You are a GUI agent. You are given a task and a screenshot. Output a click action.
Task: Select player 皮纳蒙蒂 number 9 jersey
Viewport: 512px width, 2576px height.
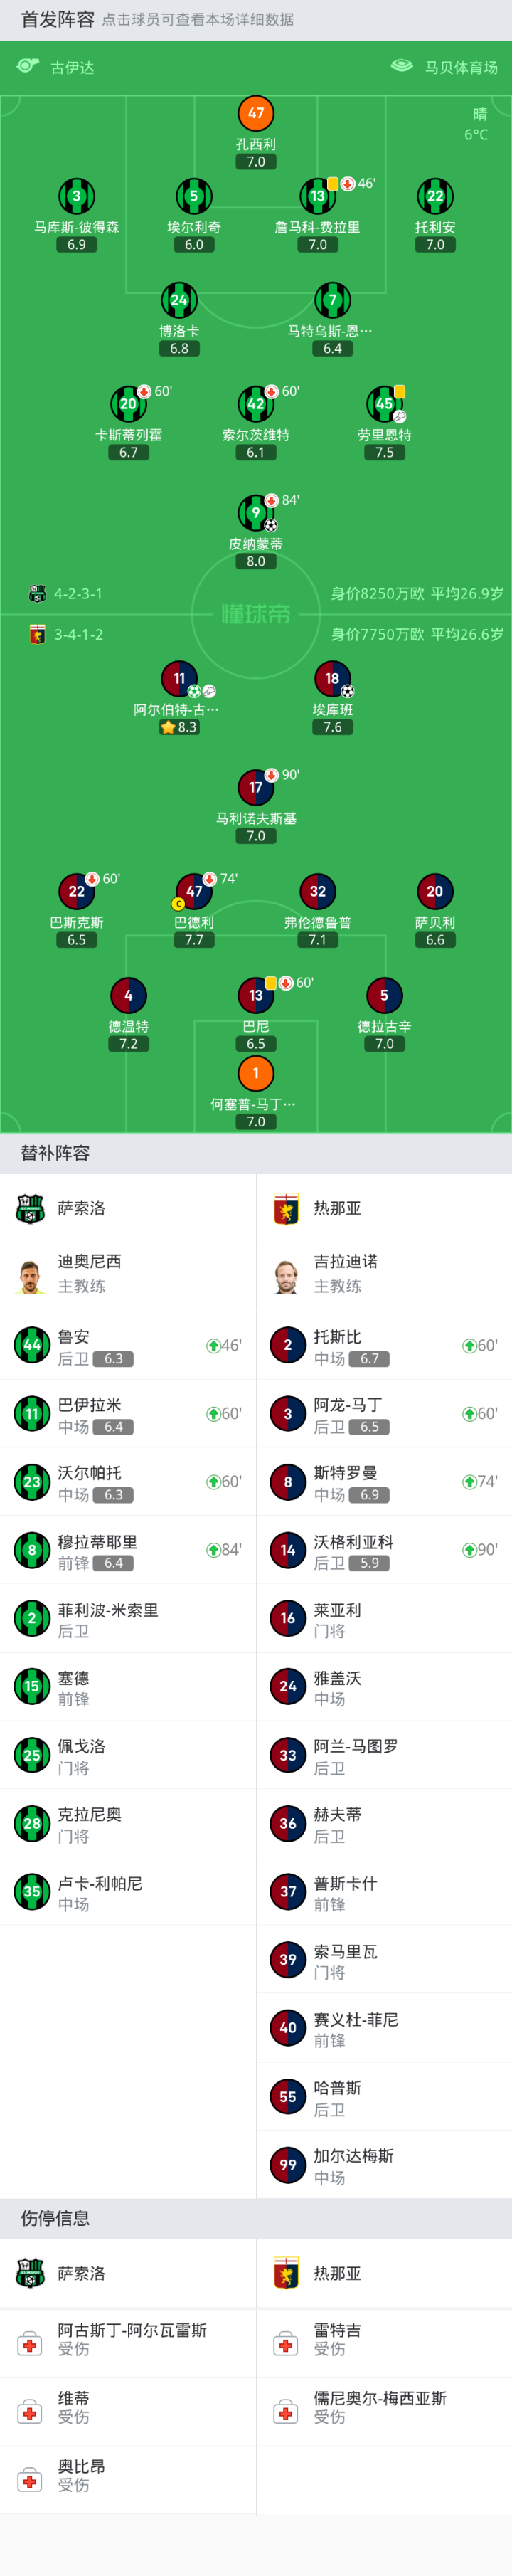click(x=255, y=512)
